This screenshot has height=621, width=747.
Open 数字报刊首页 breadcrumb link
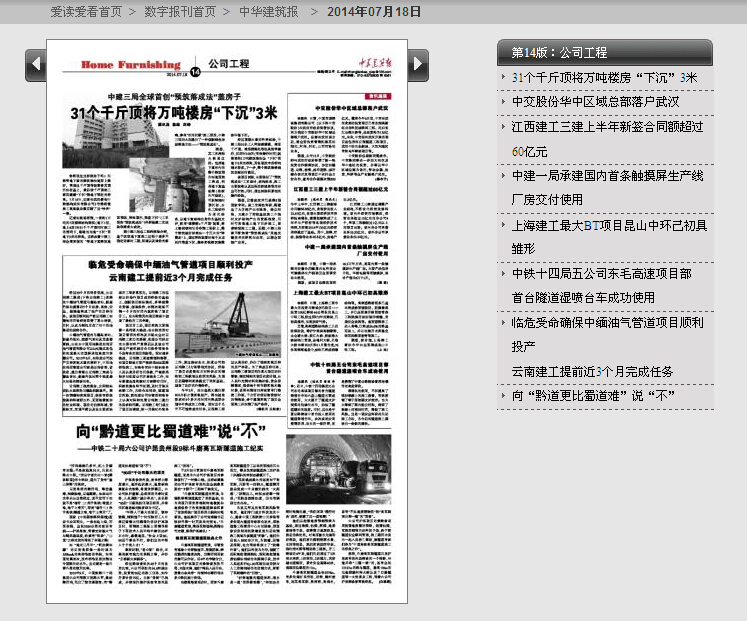click(180, 12)
